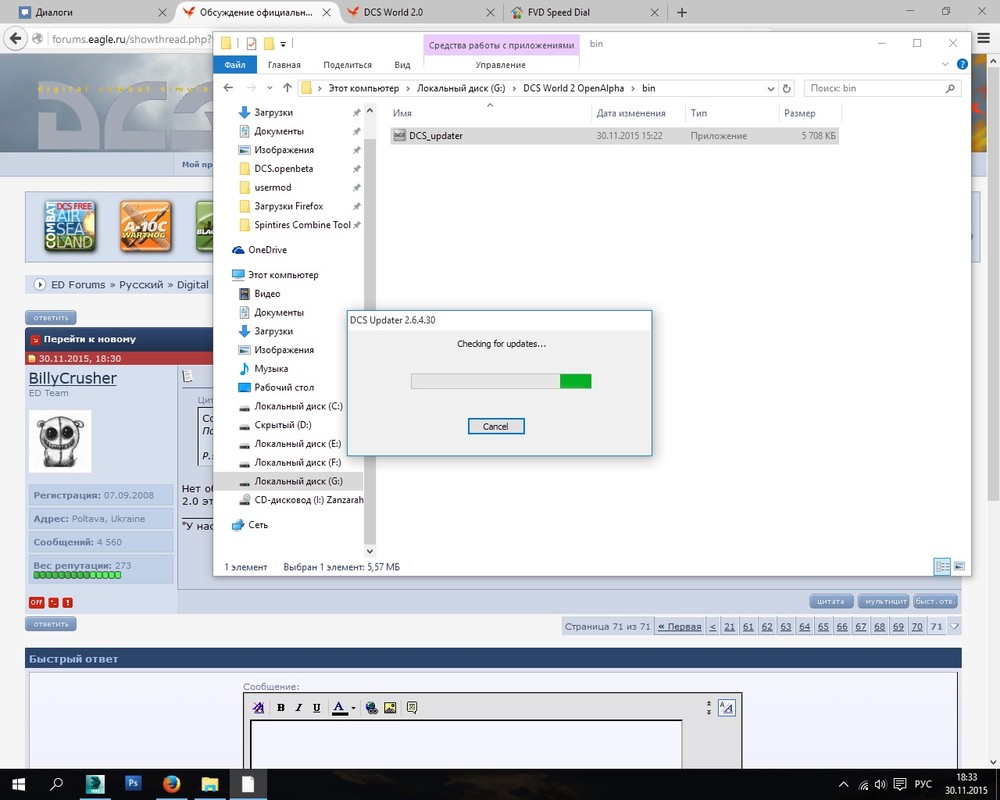Go up one folder level in Explorer
The height and width of the screenshot is (800, 1000).
tap(287, 88)
